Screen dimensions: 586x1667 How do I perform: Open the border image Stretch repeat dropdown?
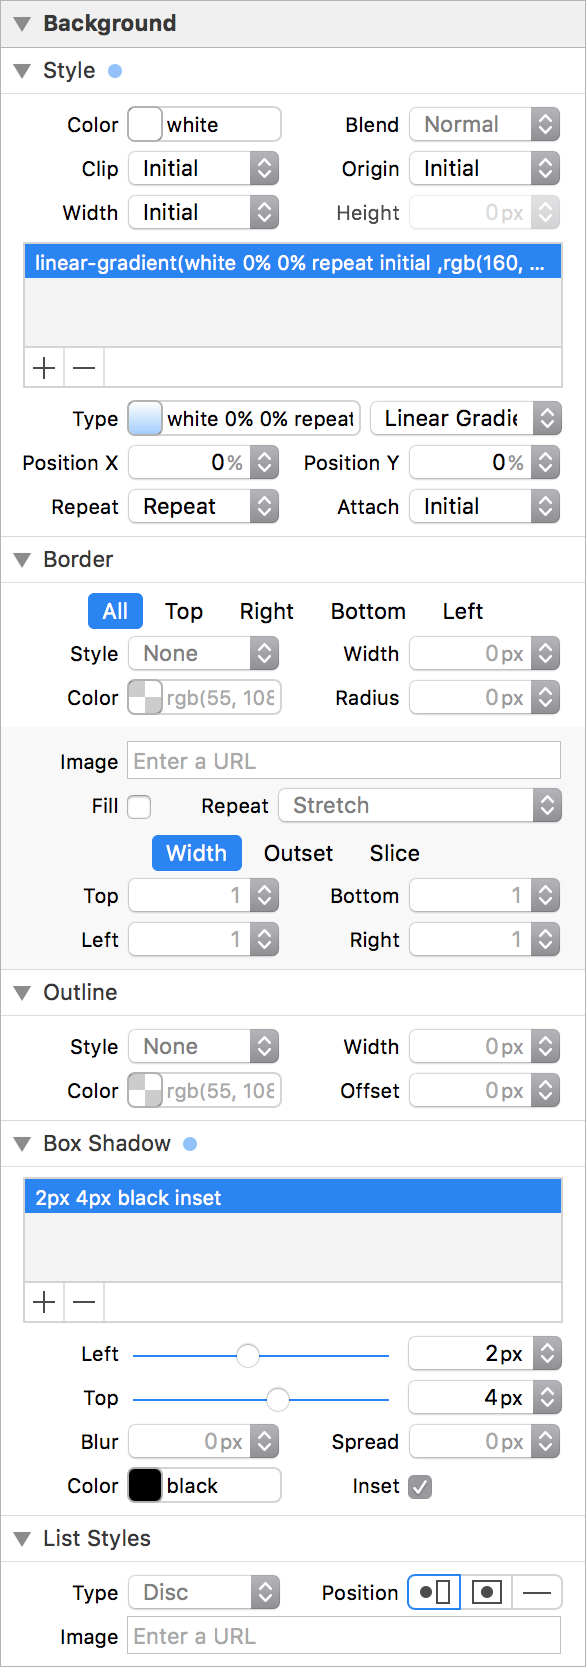pyautogui.click(x=420, y=805)
